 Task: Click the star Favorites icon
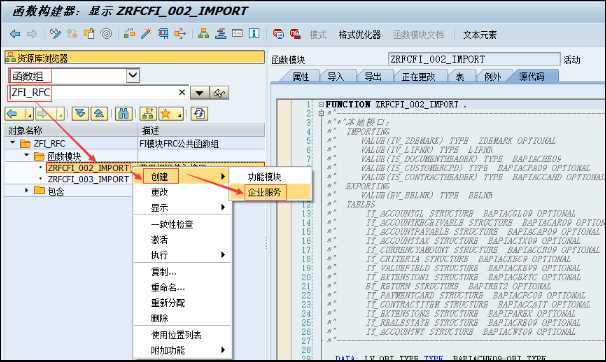167,114
